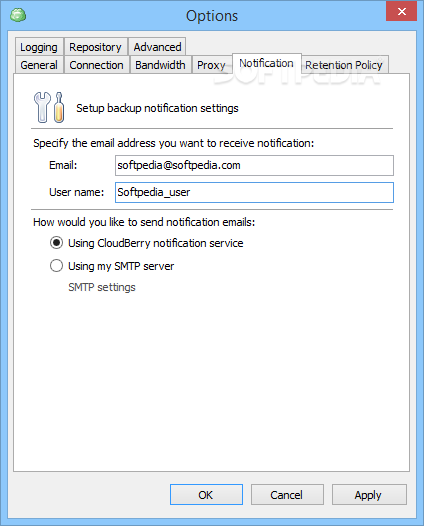Viewport: 424px width, 526px height.
Task: Select the Notification tab
Action: click(x=266, y=63)
